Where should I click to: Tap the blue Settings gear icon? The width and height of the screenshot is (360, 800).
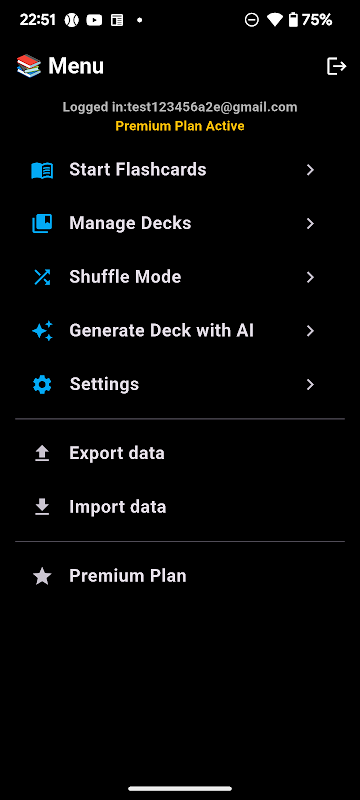tap(42, 385)
